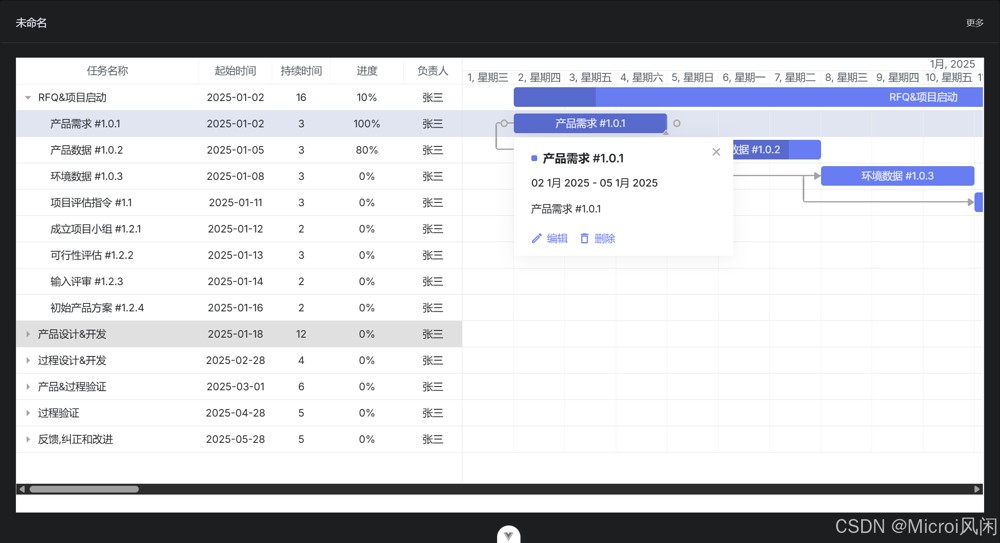This screenshot has width=1000, height=543.
Task: Click the 1月, 2025 month header
Action: tap(952, 64)
